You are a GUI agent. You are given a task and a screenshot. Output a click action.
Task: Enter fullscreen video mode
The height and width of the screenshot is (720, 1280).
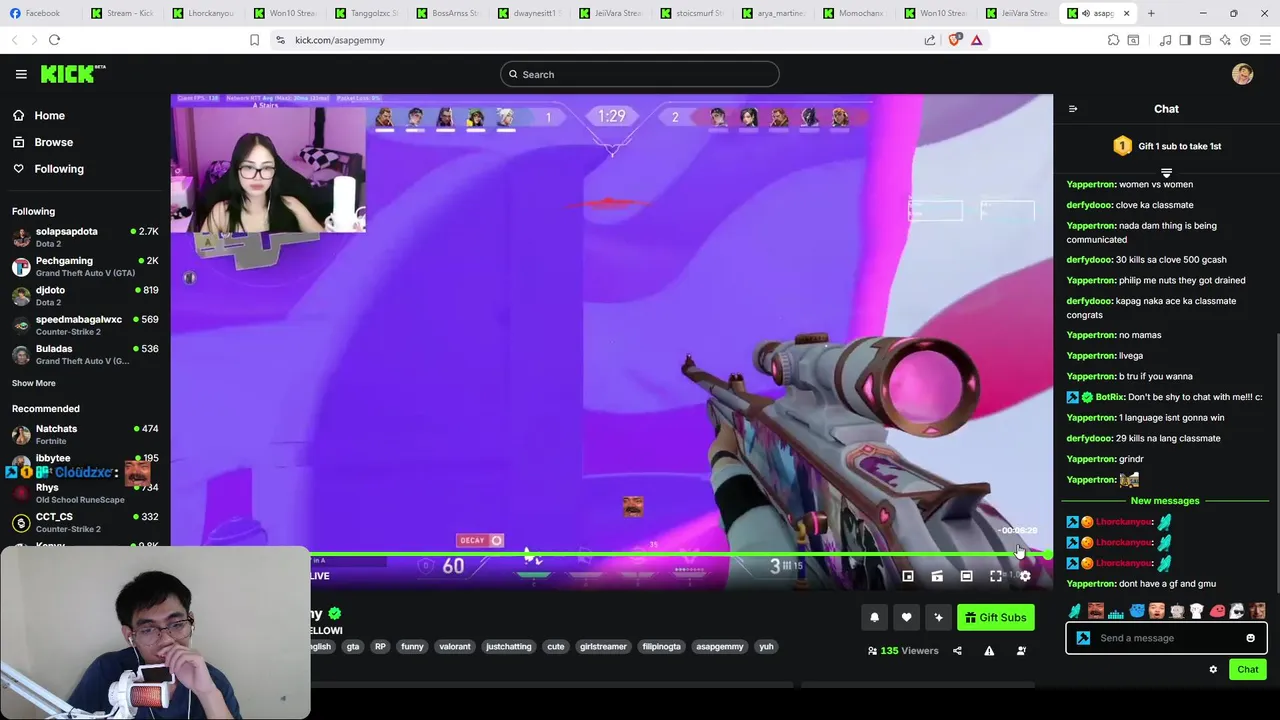[x=996, y=576]
